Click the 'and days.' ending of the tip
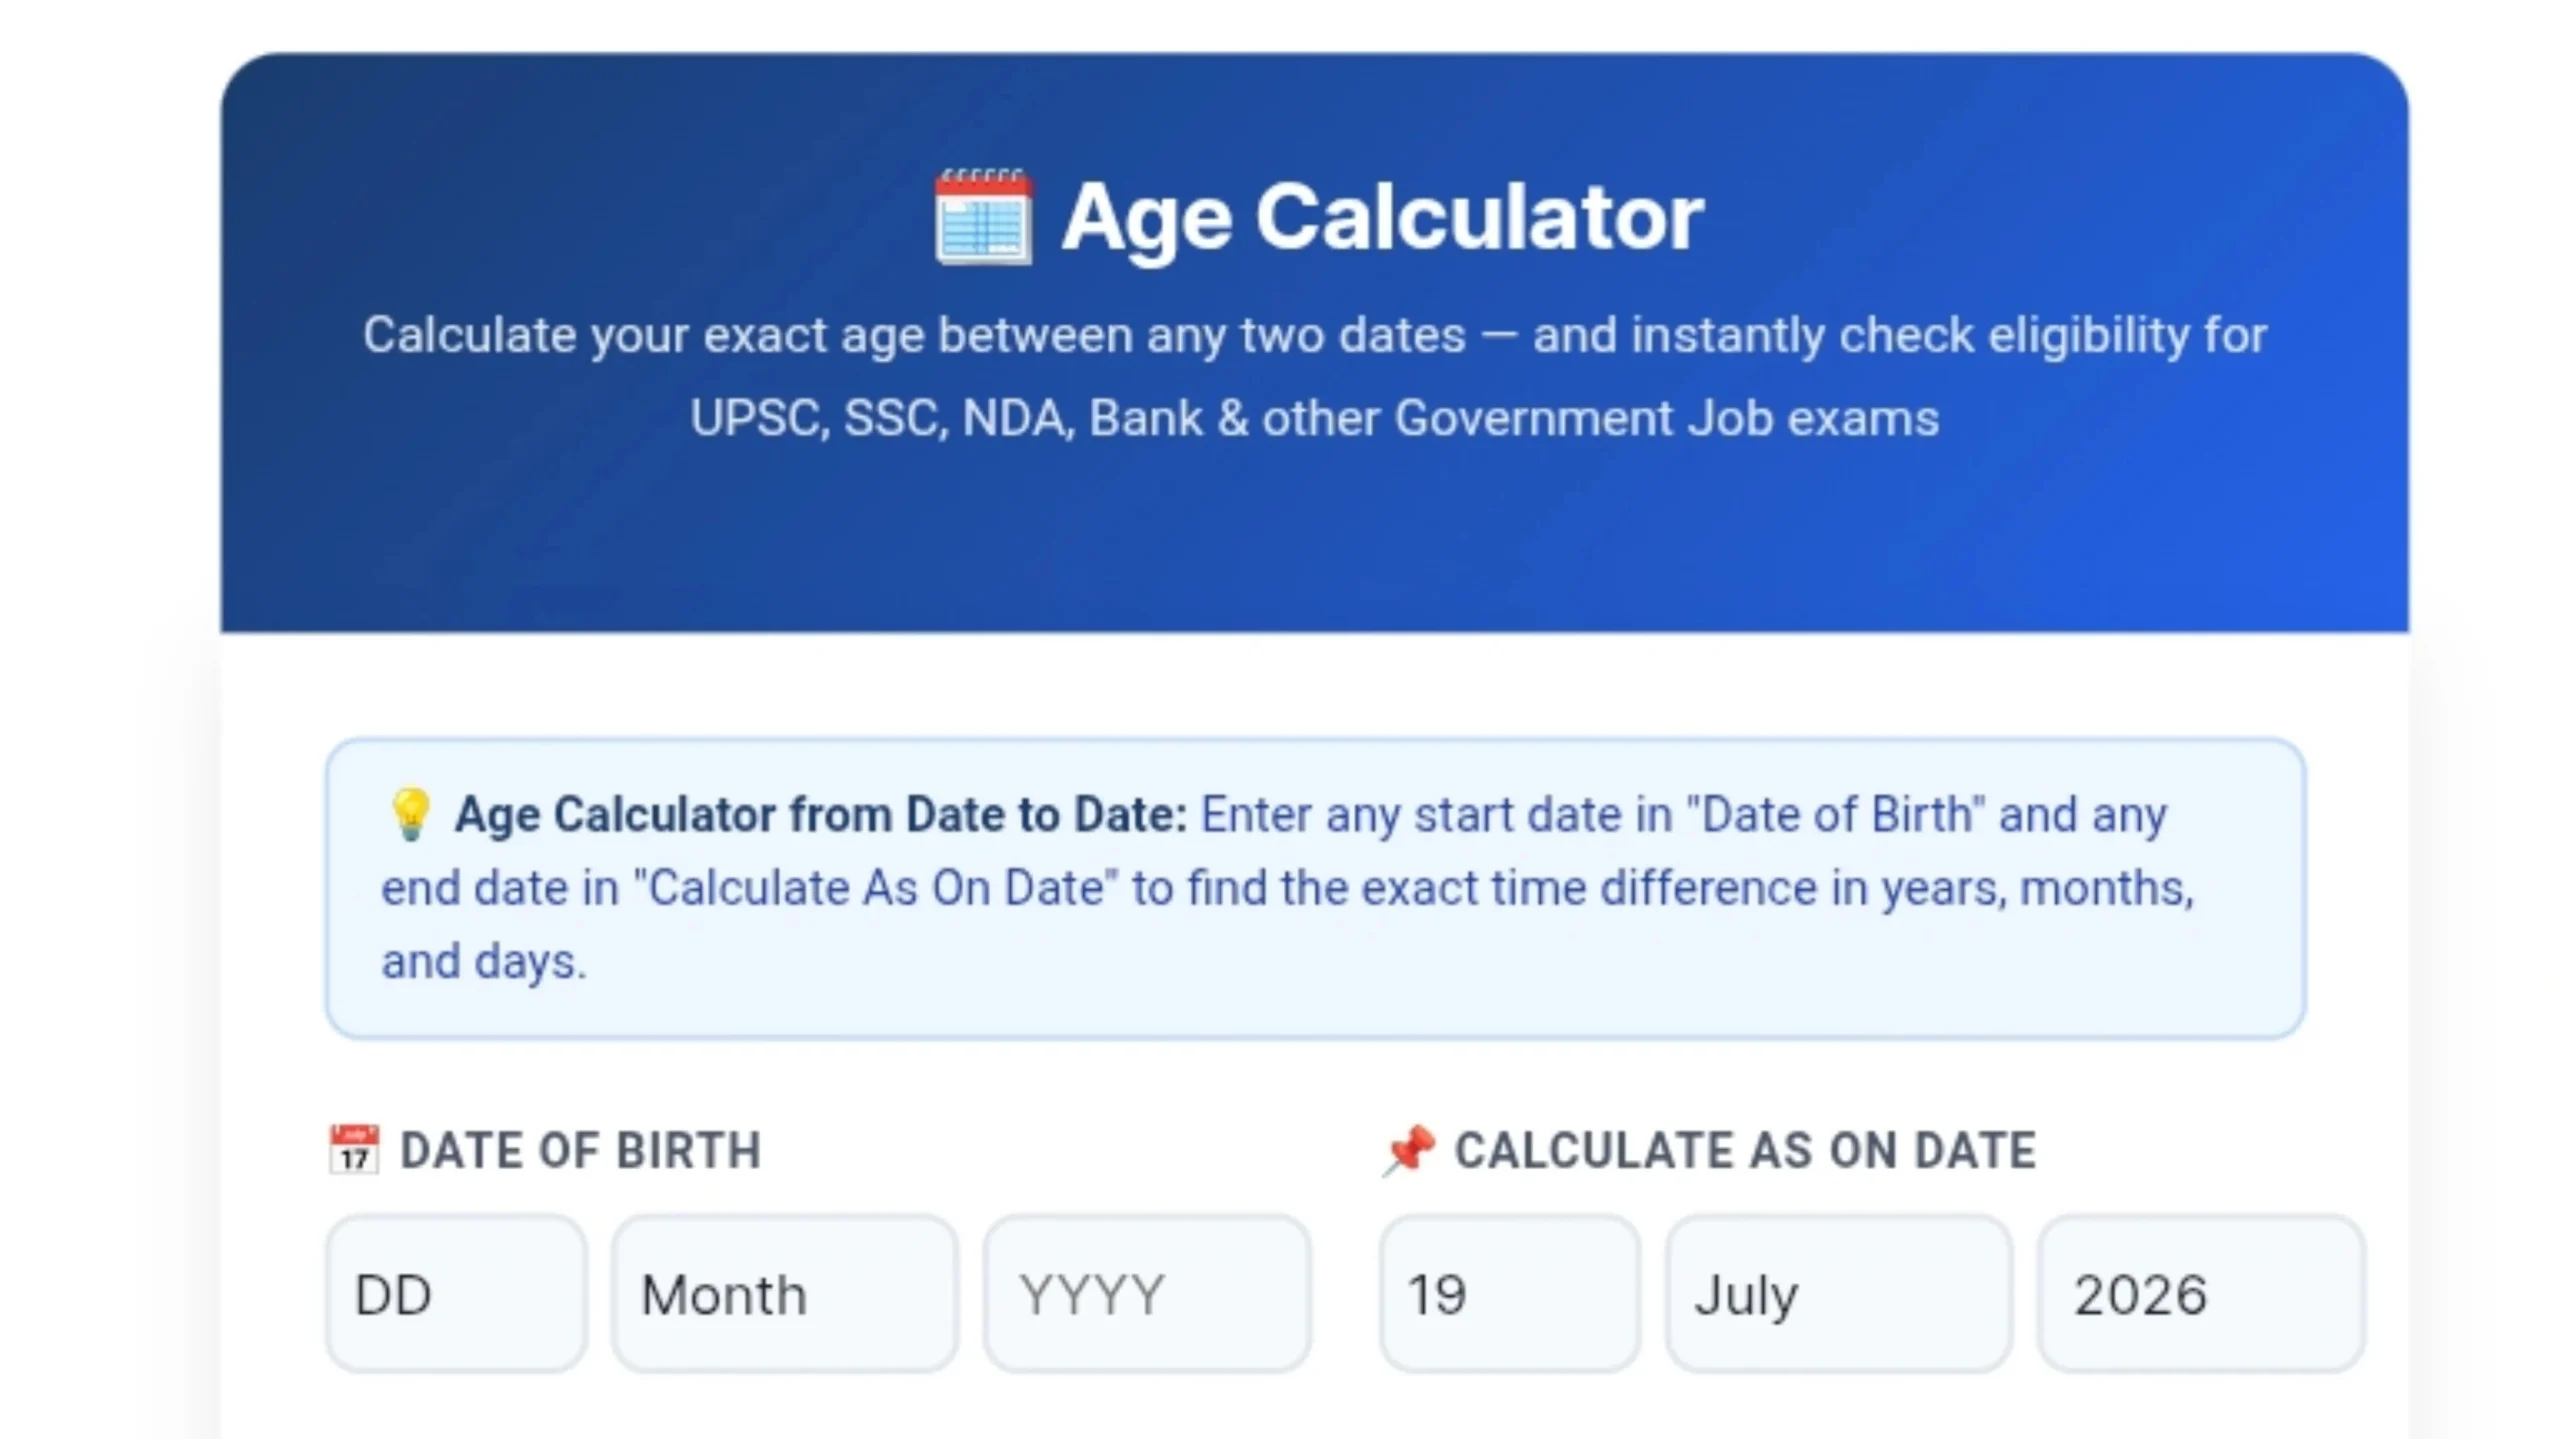Viewport: 2560px width, 1439px height. coord(484,961)
